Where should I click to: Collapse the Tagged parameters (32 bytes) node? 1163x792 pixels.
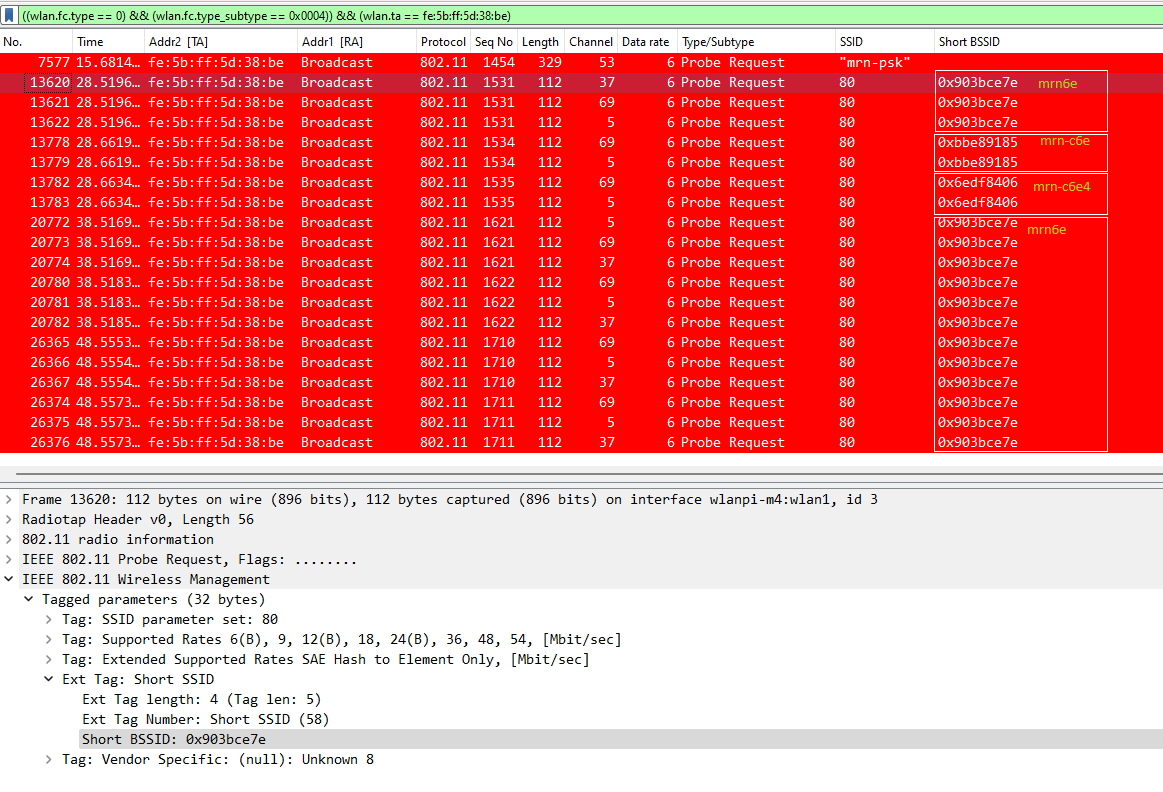30,599
